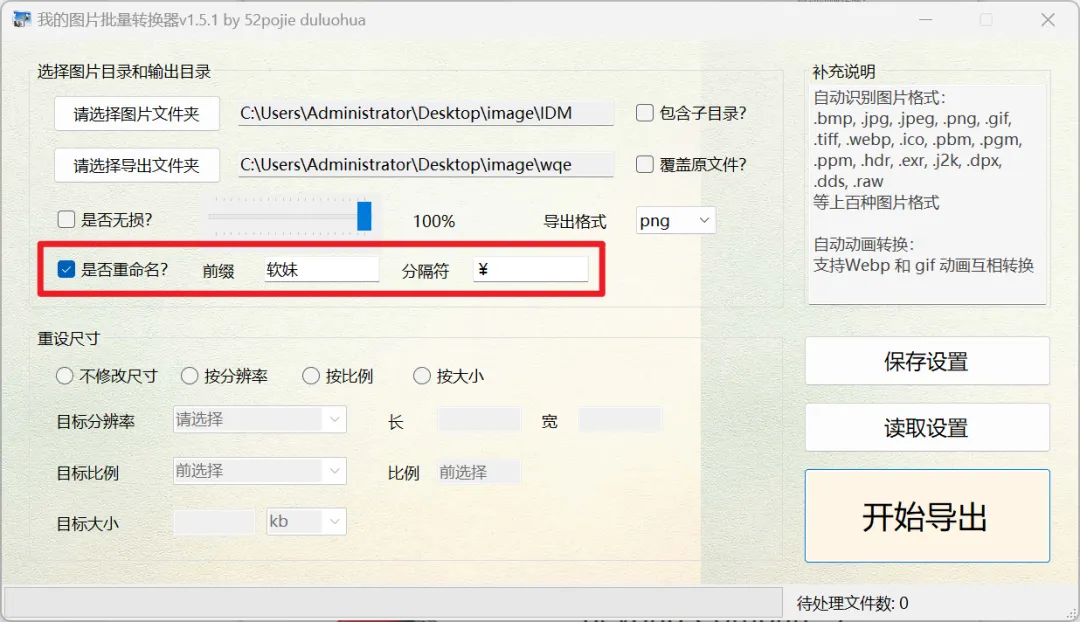Click the 开始导出 export button
The image size is (1080, 622).
click(x=926, y=515)
